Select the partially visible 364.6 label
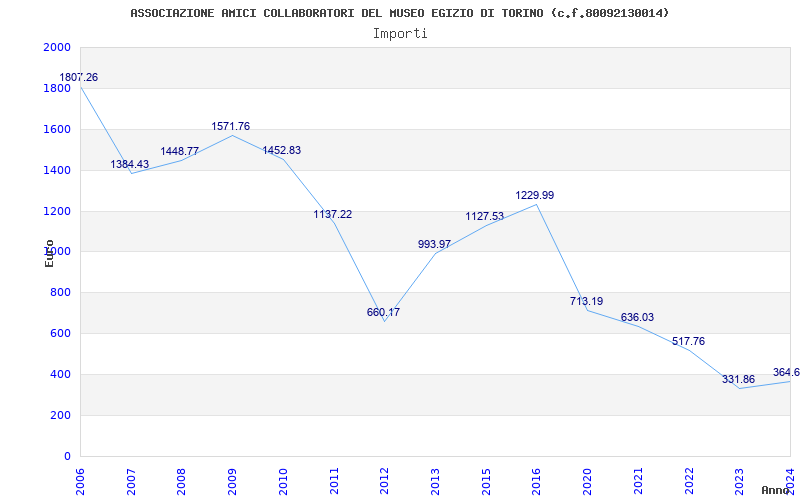Image resolution: width=800 pixels, height=500 pixels. 786,372
